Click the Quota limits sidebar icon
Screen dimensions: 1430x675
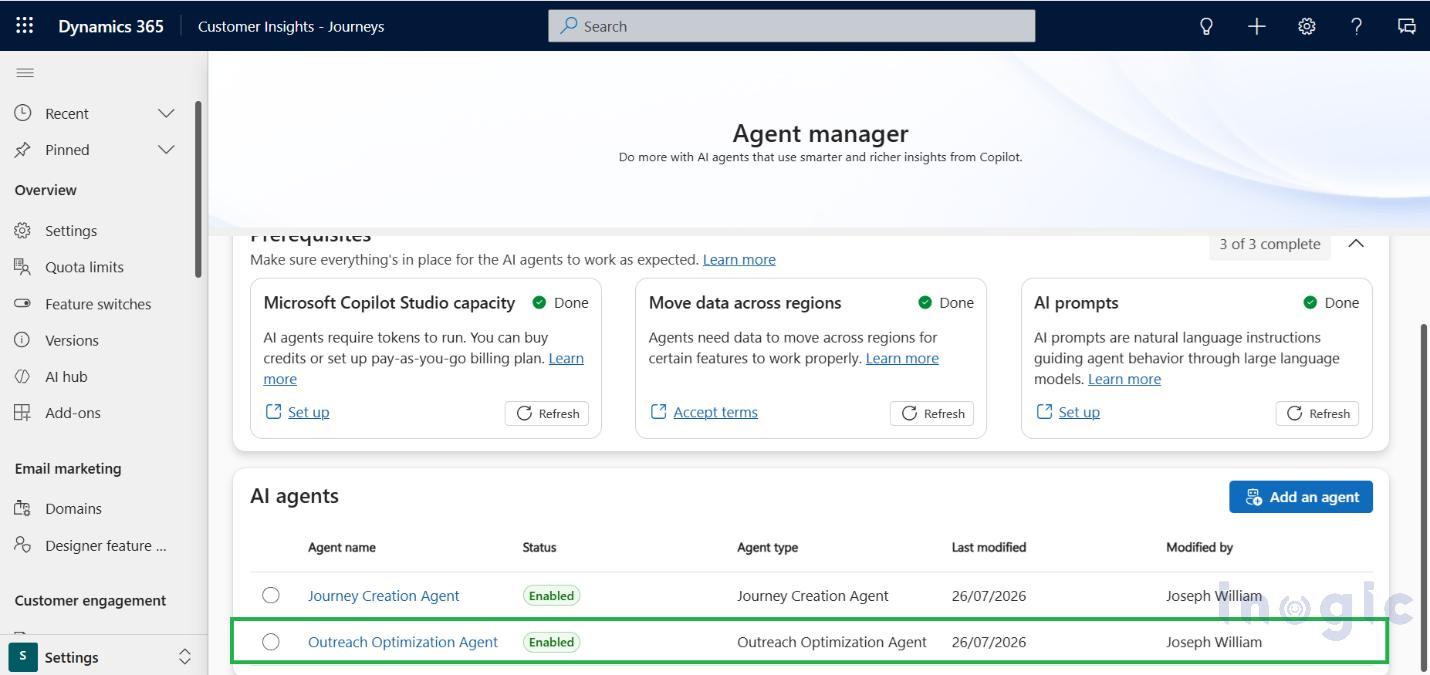23,267
